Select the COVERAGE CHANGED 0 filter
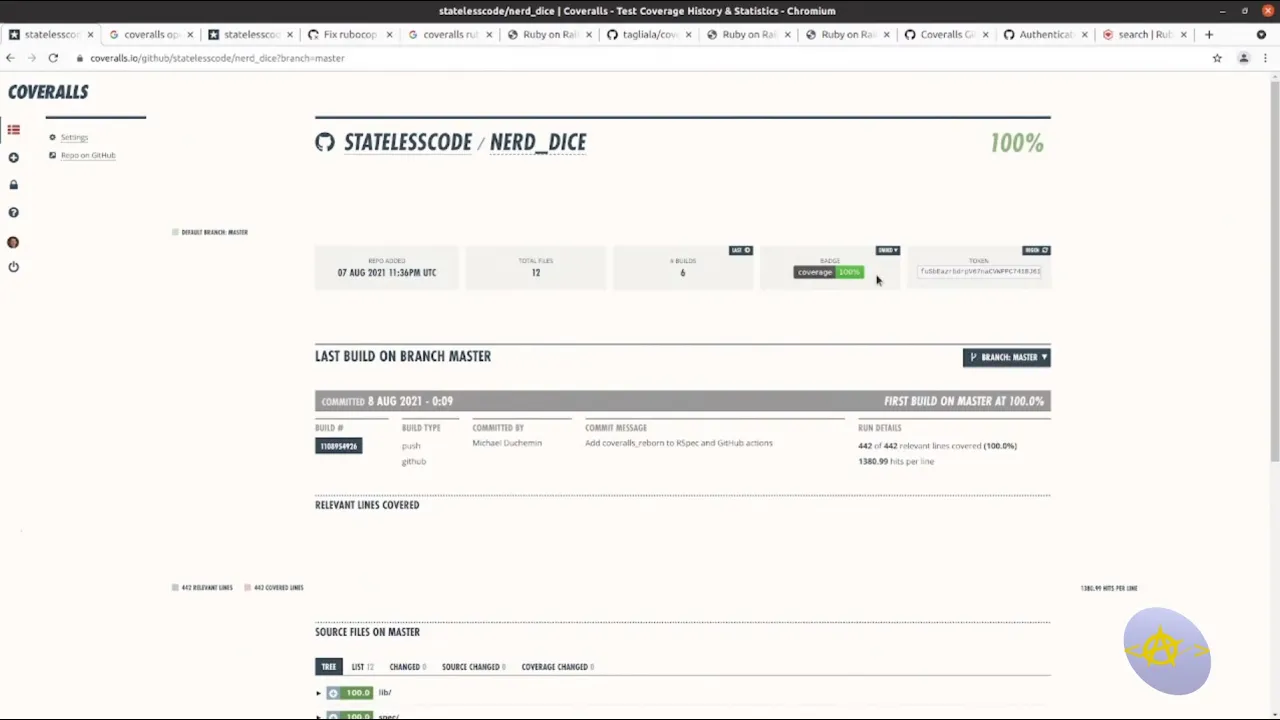The image size is (1280, 720). coord(557,667)
